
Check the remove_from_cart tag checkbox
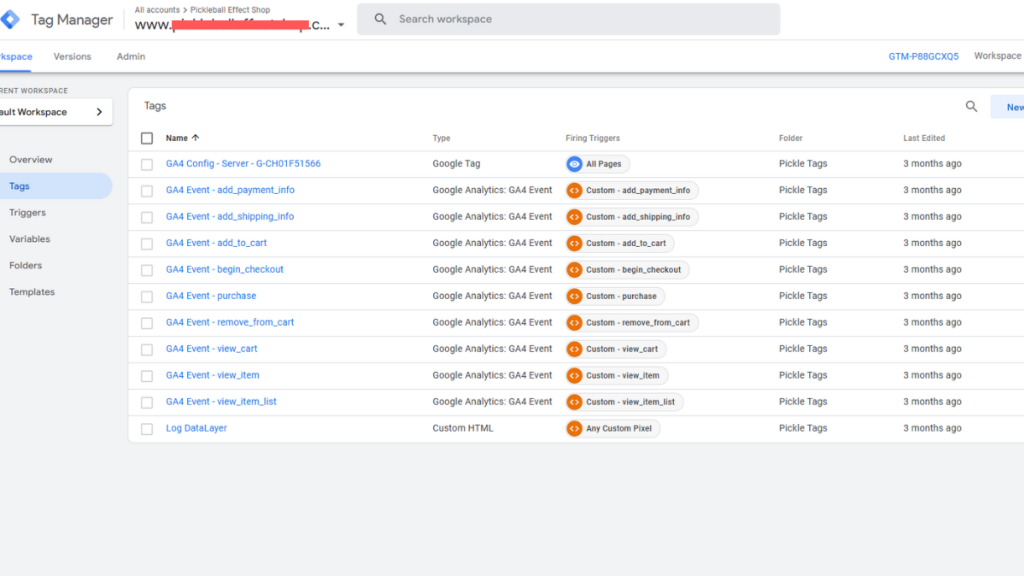coord(147,323)
